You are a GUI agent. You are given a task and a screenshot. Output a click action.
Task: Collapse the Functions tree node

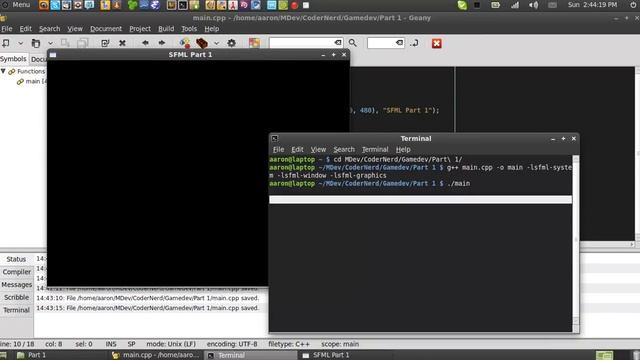tap(3, 71)
